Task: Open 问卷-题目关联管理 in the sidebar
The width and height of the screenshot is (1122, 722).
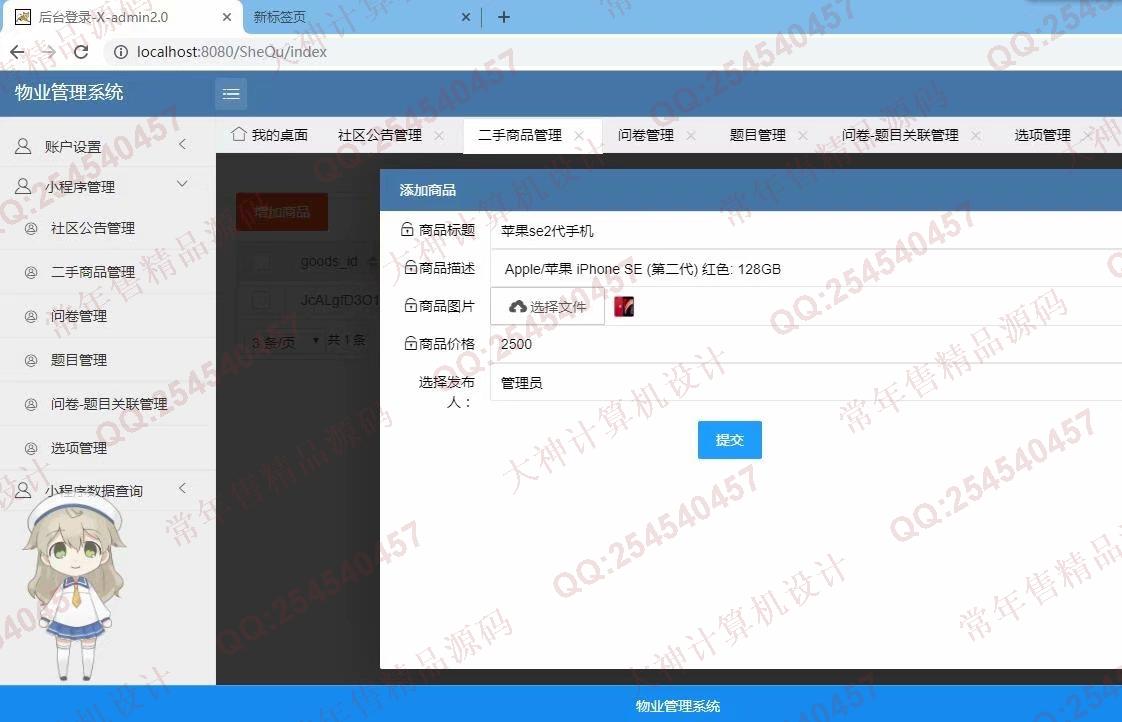Action: (109, 404)
